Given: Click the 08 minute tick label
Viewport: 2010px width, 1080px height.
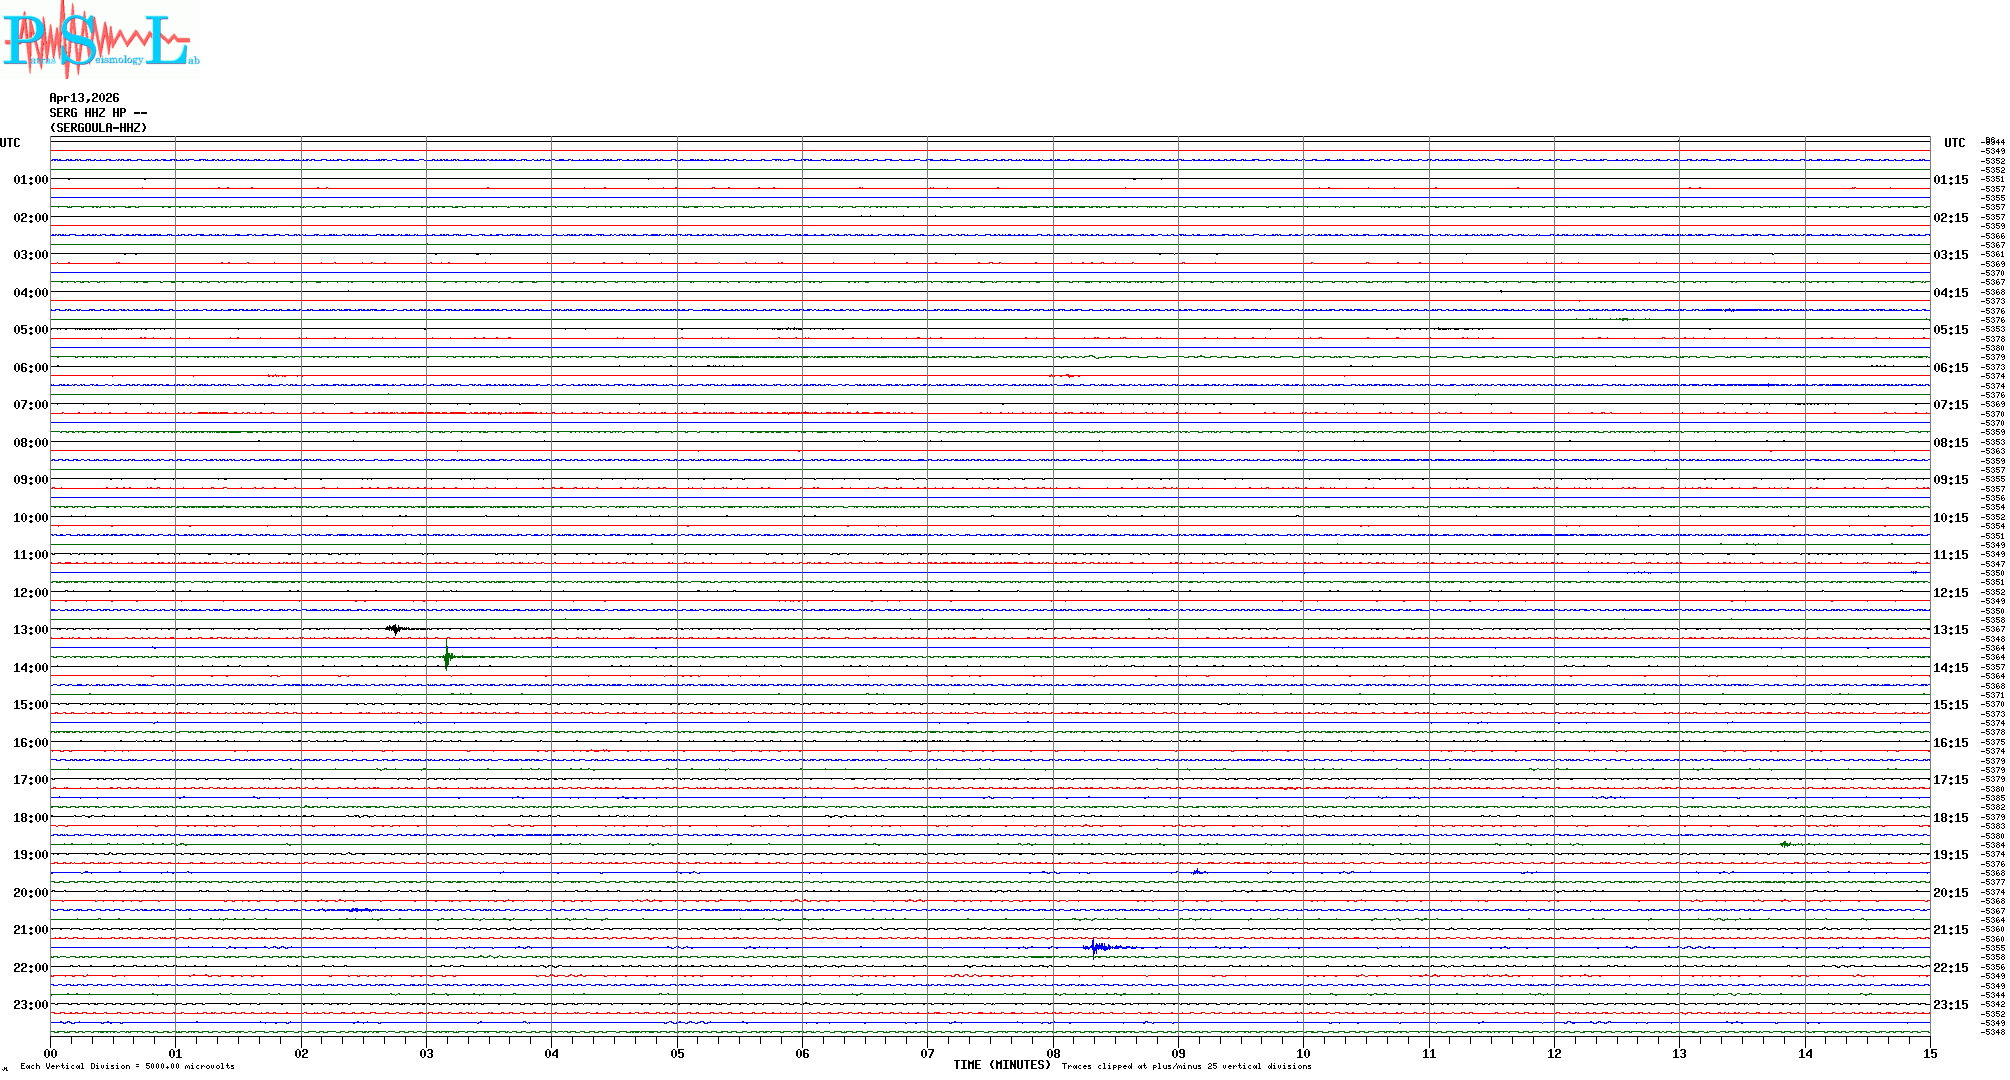Looking at the screenshot, I should click(1053, 1054).
